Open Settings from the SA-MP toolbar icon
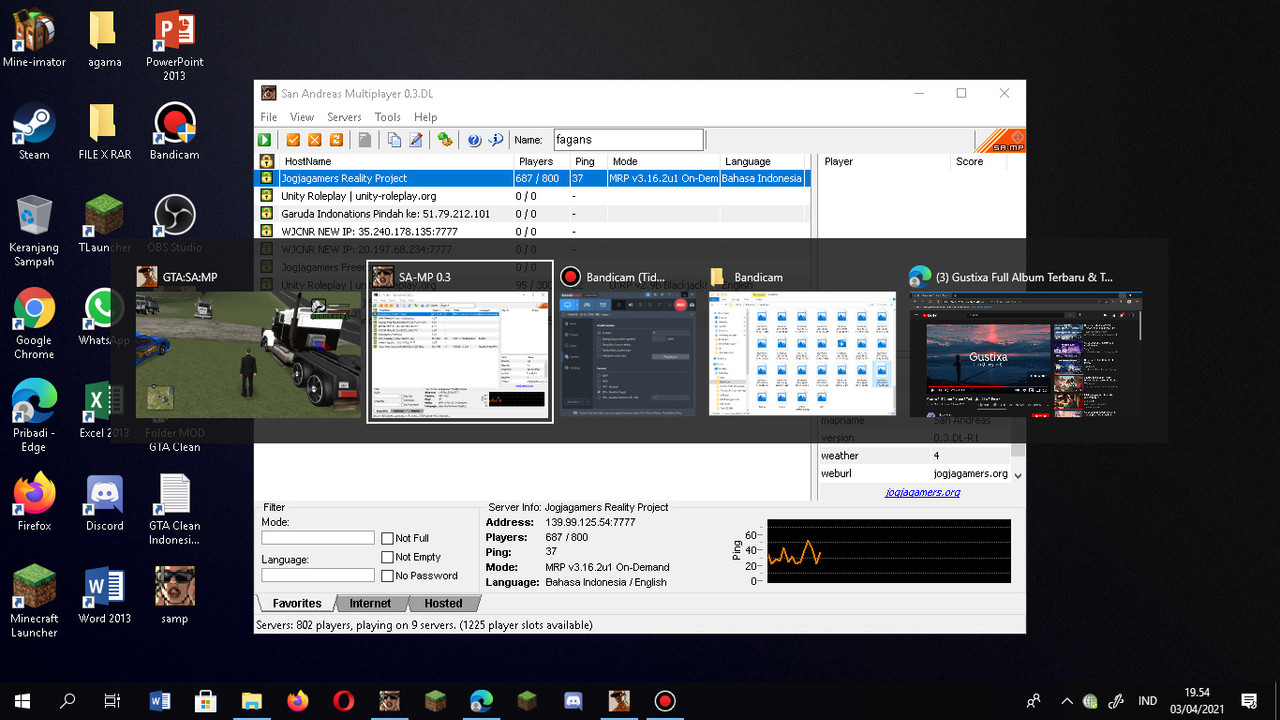 (x=445, y=141)
